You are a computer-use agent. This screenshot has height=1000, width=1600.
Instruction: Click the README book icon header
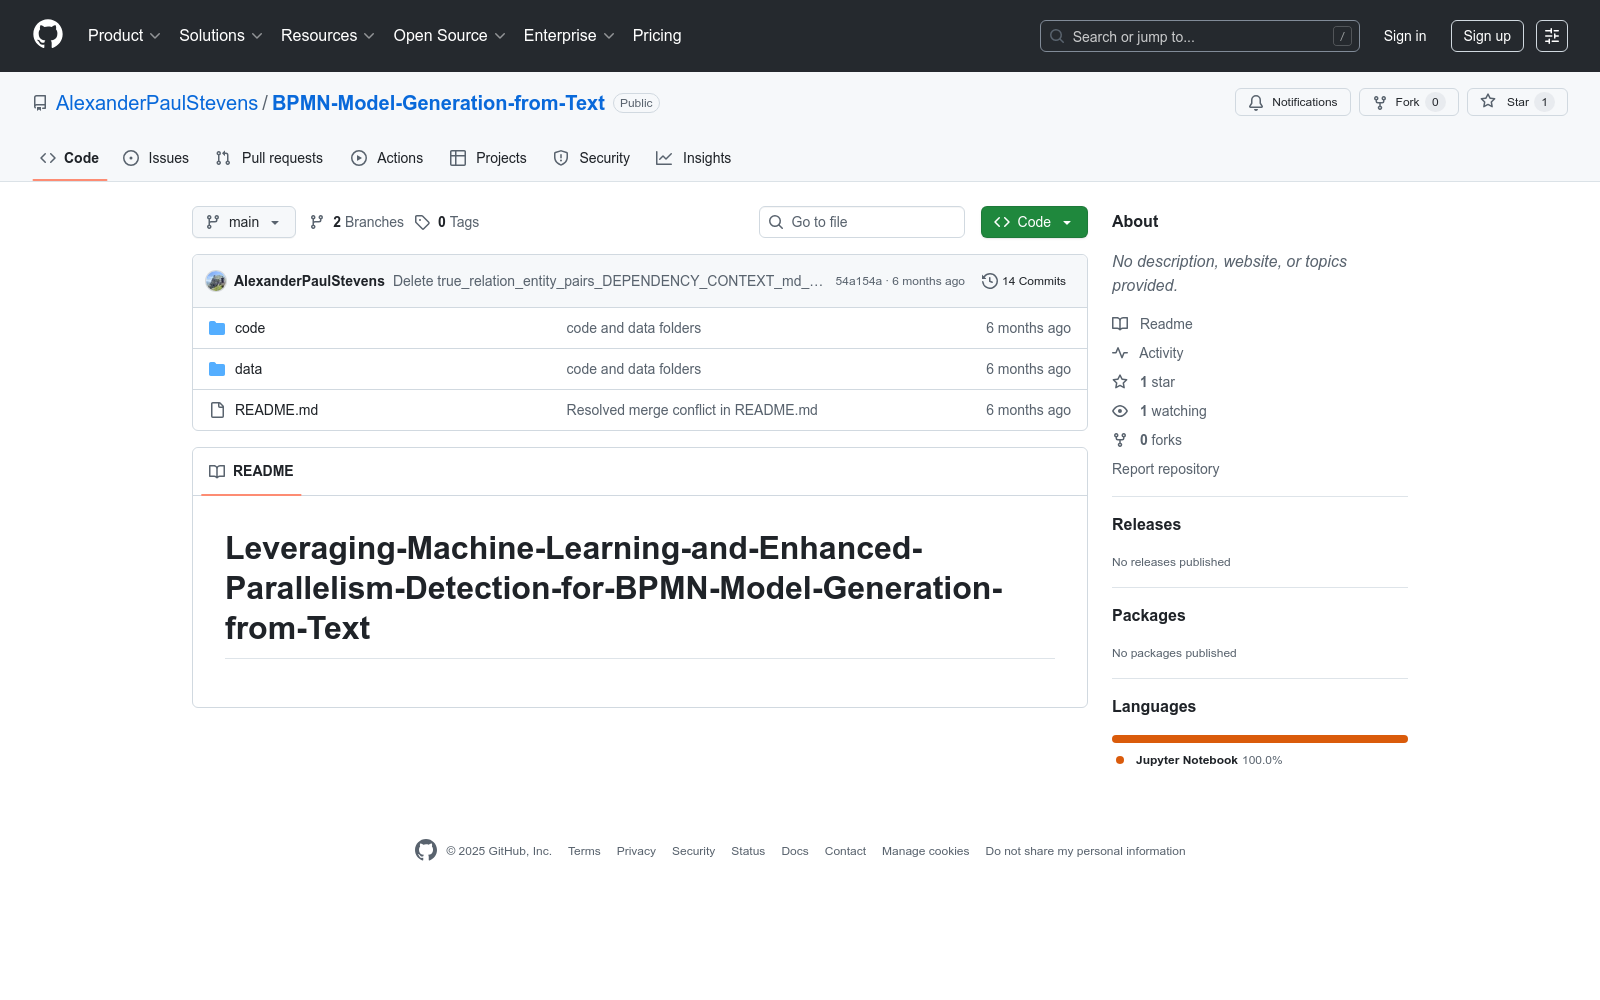(217, 471)
